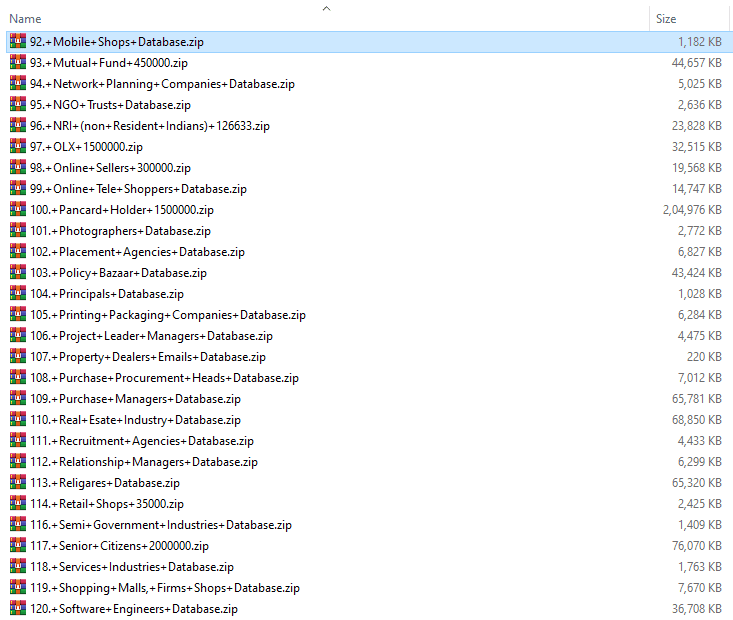This screenshot has width=733, height=620.
Task: Click the 23,828 KB size value
Action: coord(697,126)
